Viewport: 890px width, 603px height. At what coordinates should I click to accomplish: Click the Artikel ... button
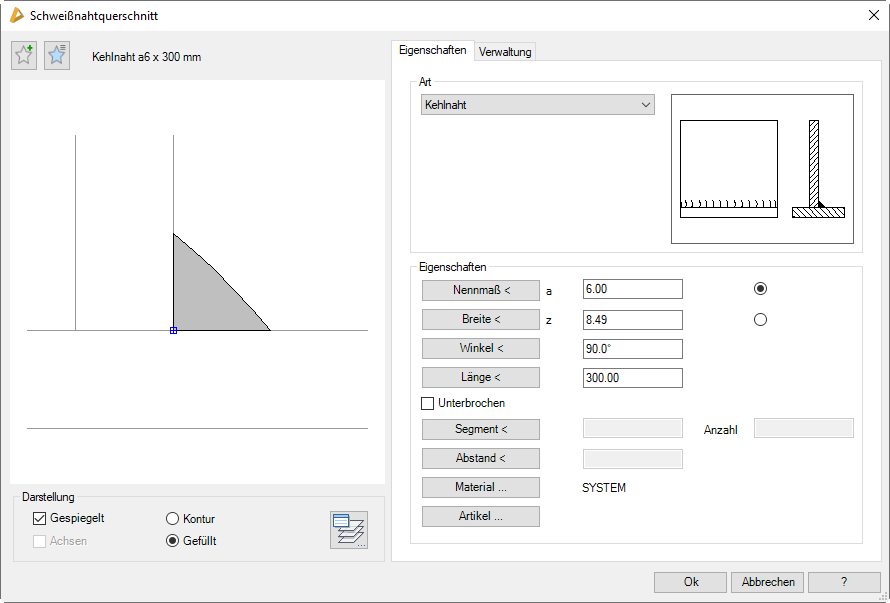[481, 517]
